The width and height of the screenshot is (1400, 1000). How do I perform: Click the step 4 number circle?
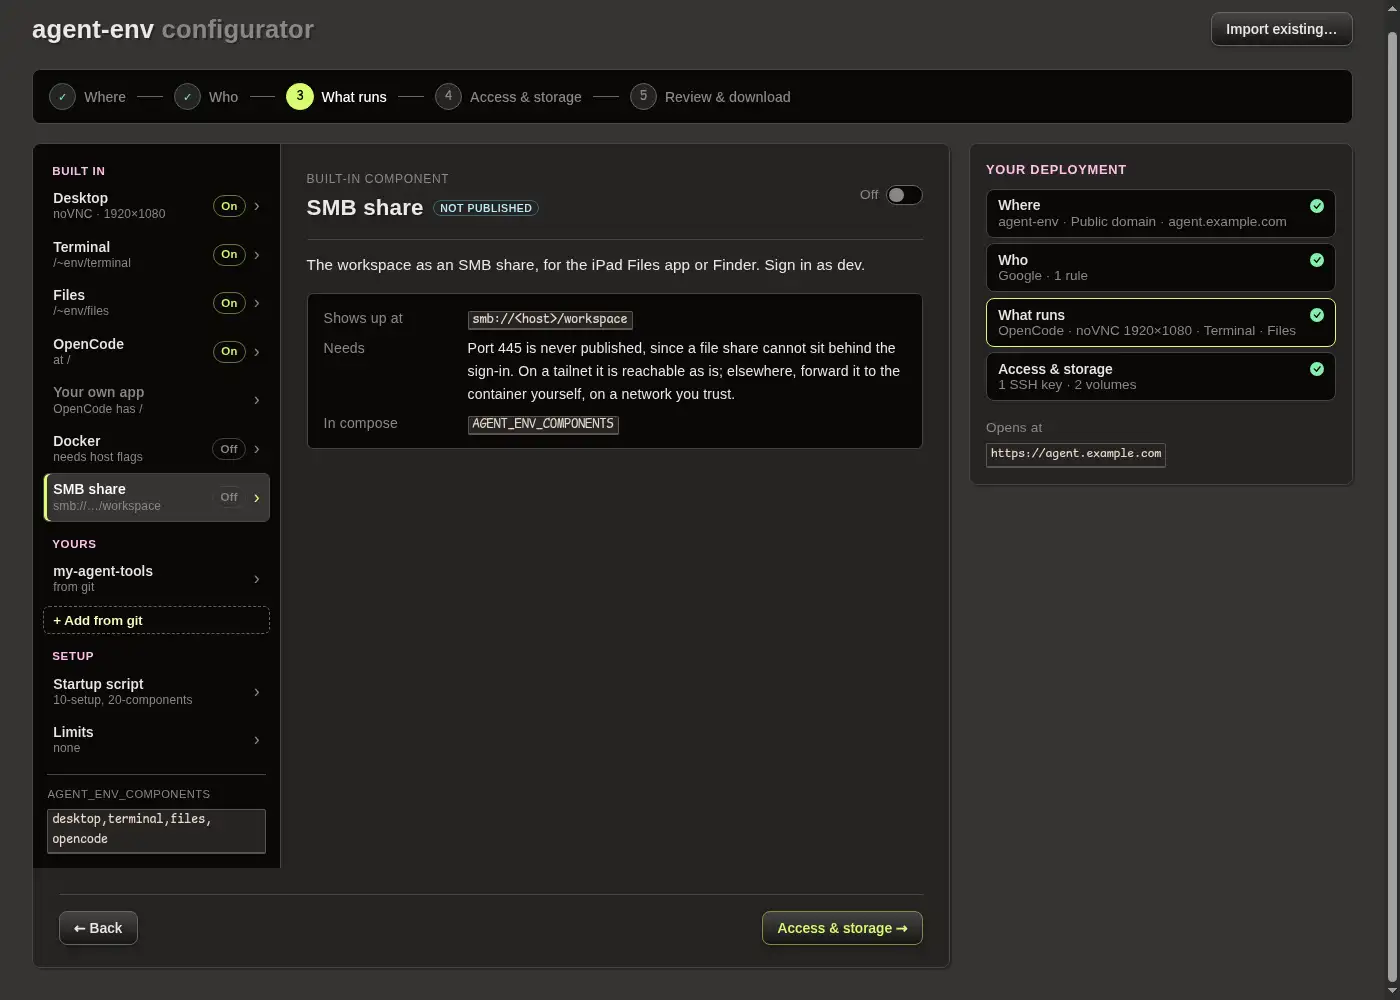(x=448, y=97)
